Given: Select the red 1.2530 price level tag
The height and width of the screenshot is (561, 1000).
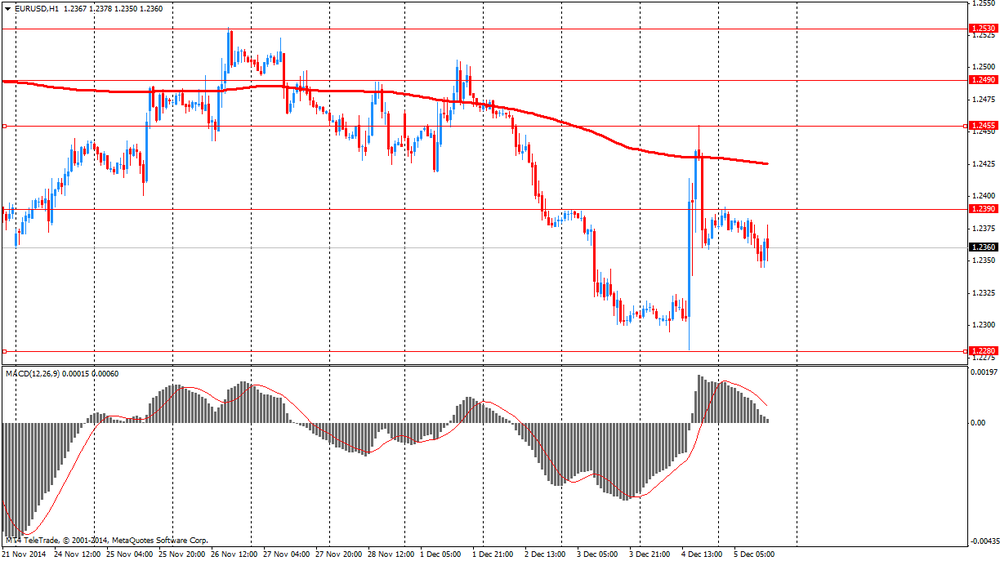Looking at the screenshot, I should pyautogui.click(x=983, y=29).
